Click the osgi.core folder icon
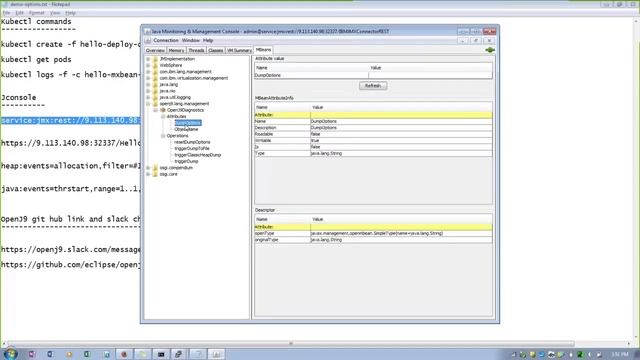This screenshot has width=640, height=360. [x=155, y=174]
